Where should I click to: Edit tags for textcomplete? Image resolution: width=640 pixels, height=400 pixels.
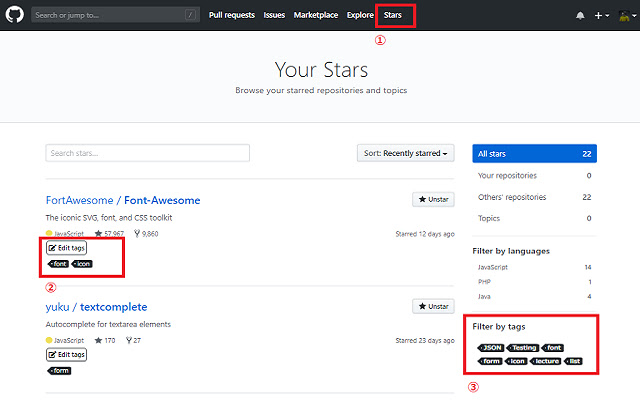pos(67,355)
